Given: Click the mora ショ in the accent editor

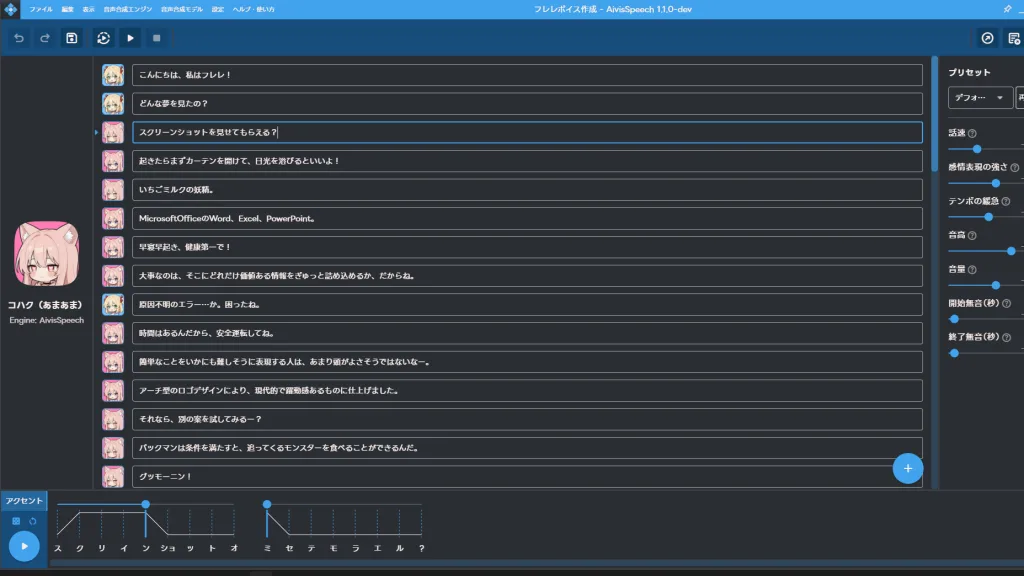Looking at the screenshot, I should [168, 548].
